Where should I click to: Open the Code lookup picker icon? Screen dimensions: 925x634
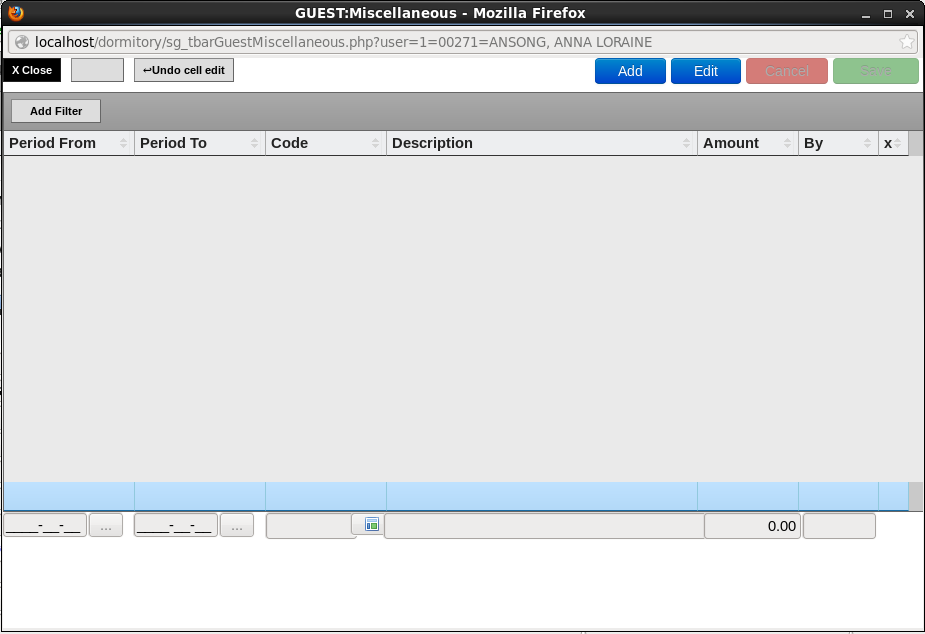(371, 524)
